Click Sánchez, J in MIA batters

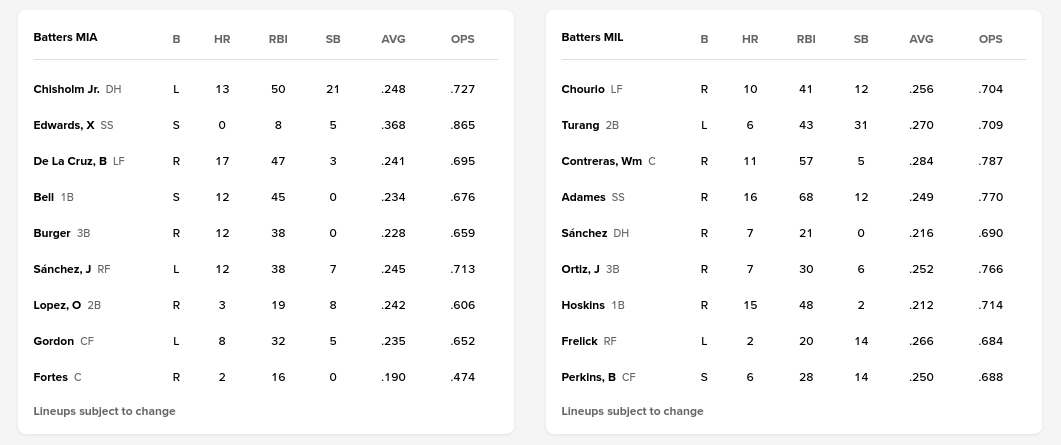(x=62, y=269)
